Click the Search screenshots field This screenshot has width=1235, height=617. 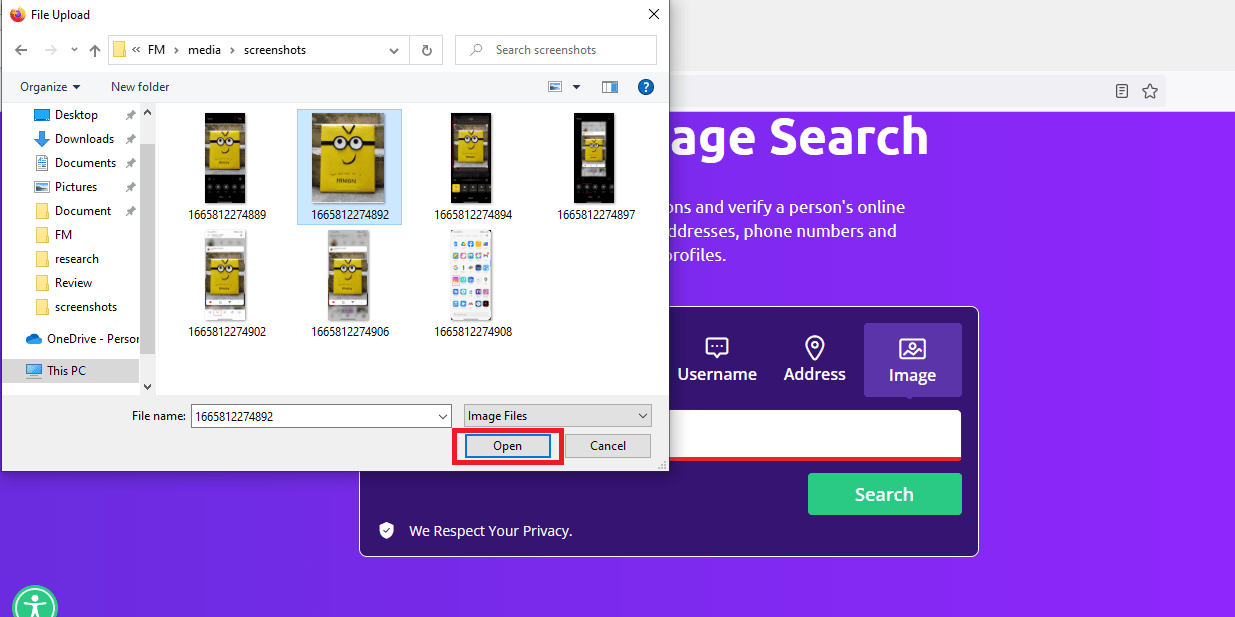pyautogui.click(x=556, y=50)
